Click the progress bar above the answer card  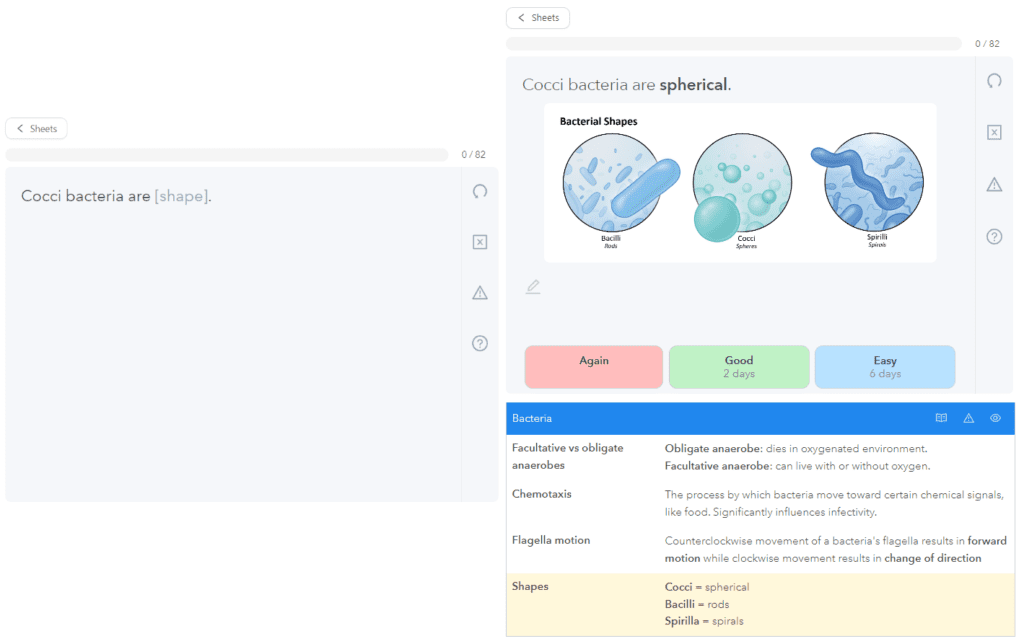pos(737,44)
